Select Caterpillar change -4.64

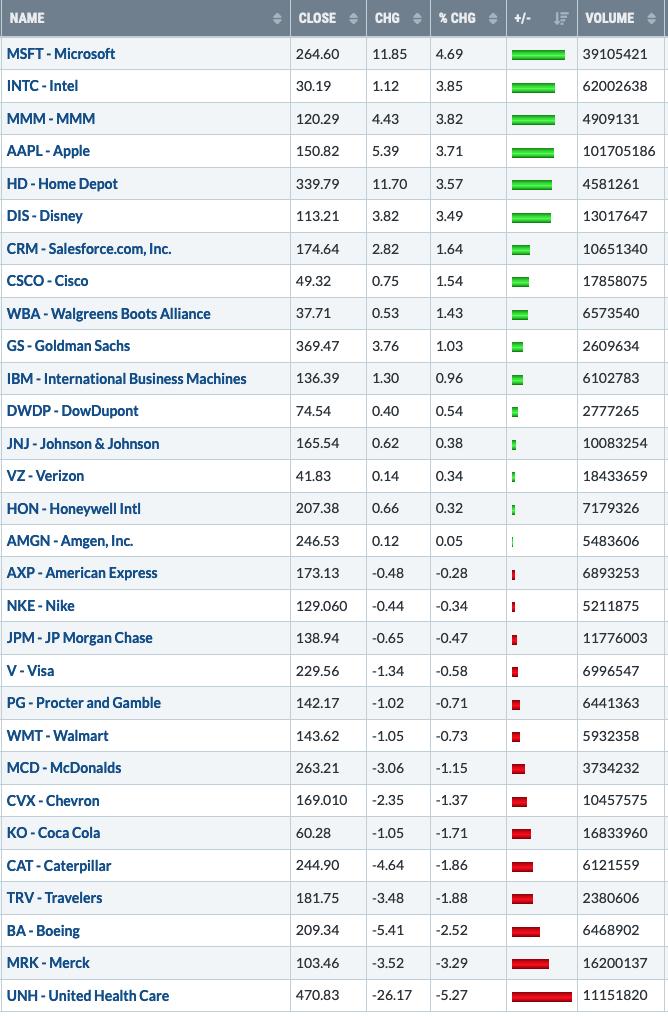(388, 866)
